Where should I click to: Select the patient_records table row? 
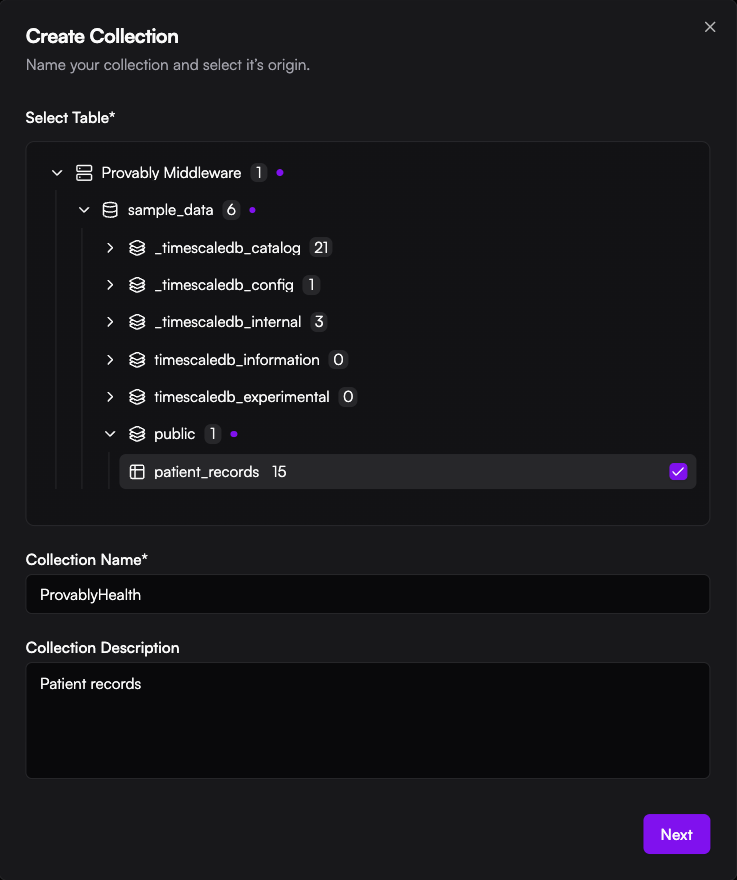click(x=400, y=472)
